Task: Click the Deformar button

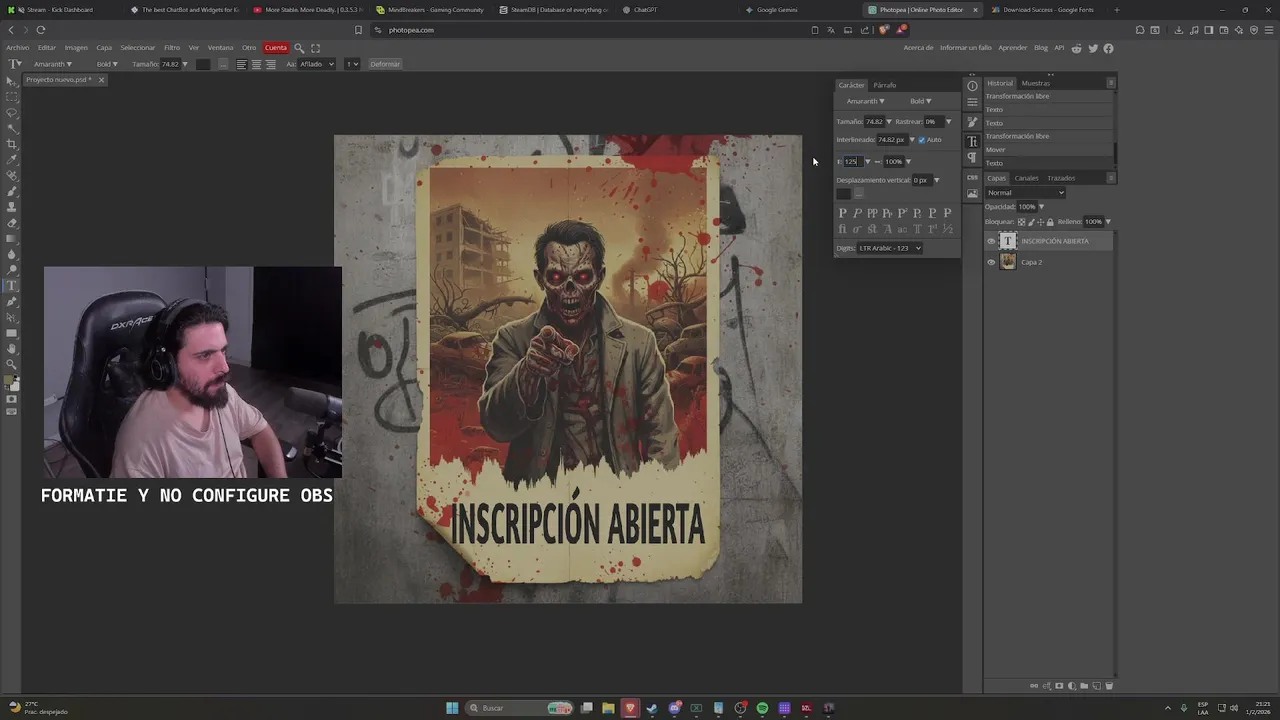Action: 385,64
